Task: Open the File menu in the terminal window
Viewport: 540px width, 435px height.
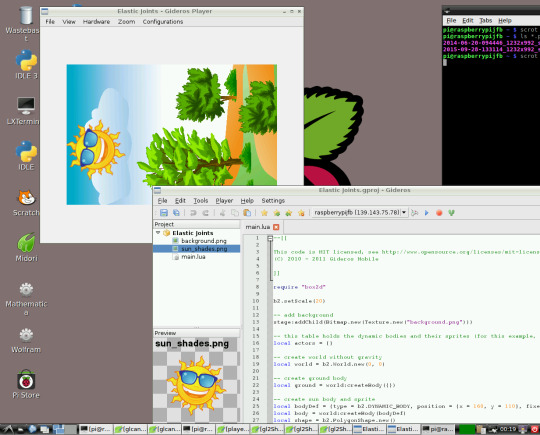Action: tap(451, 20)
